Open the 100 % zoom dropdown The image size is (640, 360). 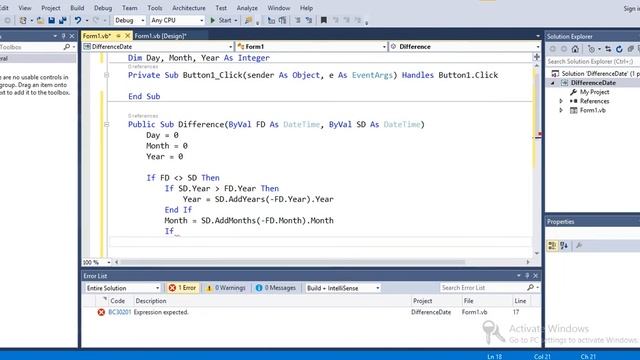109,262
